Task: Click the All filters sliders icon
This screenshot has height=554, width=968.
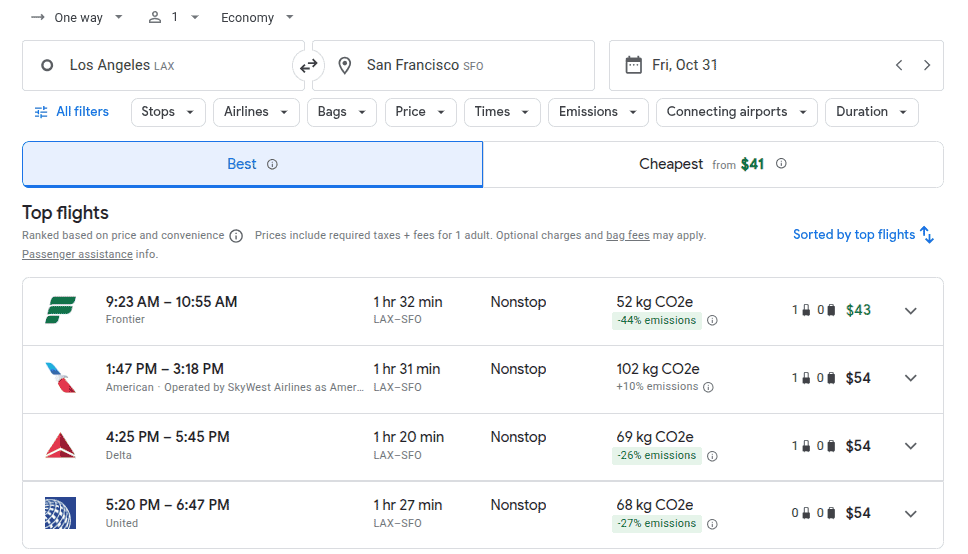Action: click(41, 112)
